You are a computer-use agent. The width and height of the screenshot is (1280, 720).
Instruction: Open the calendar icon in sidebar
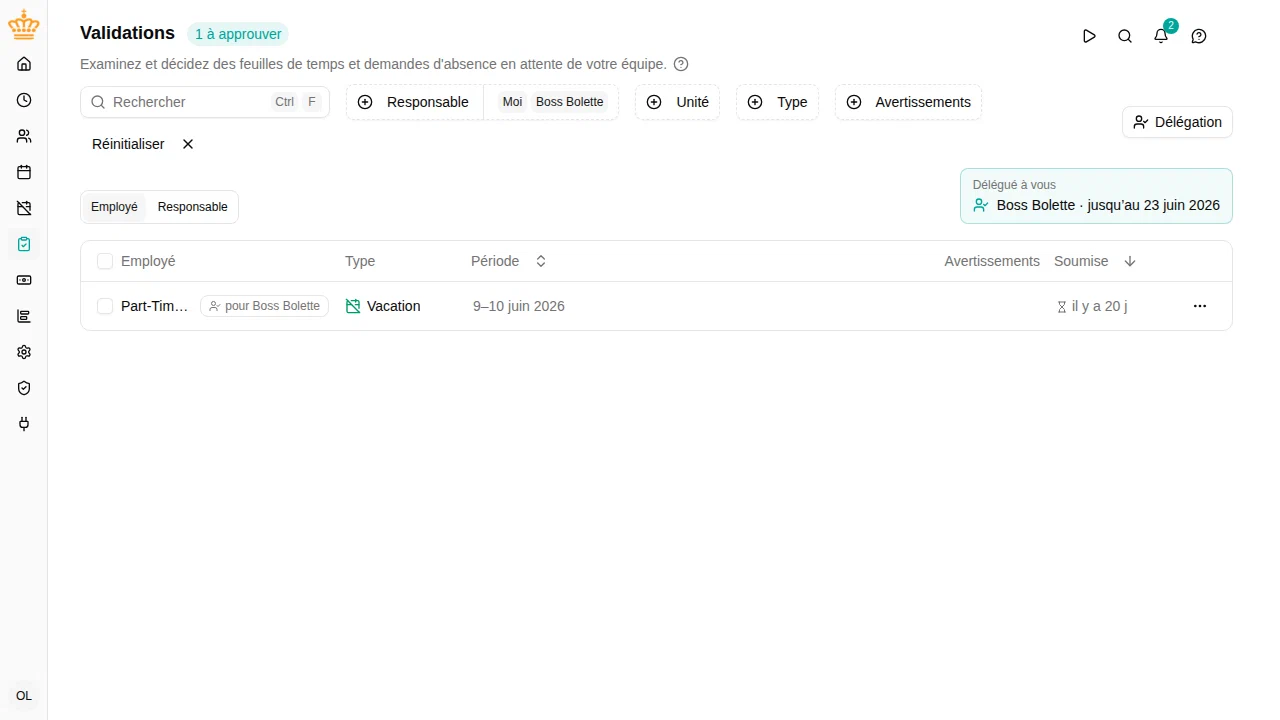click(x=24, y=172)
